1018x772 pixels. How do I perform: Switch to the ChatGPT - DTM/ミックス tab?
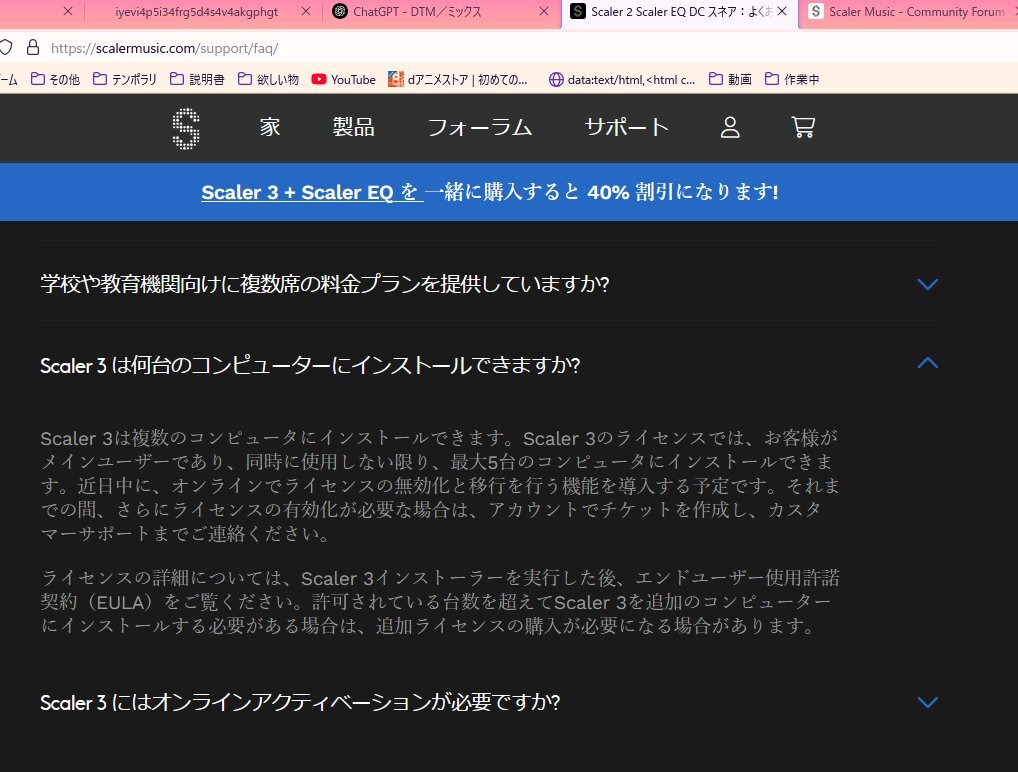[x=441, y=12]
